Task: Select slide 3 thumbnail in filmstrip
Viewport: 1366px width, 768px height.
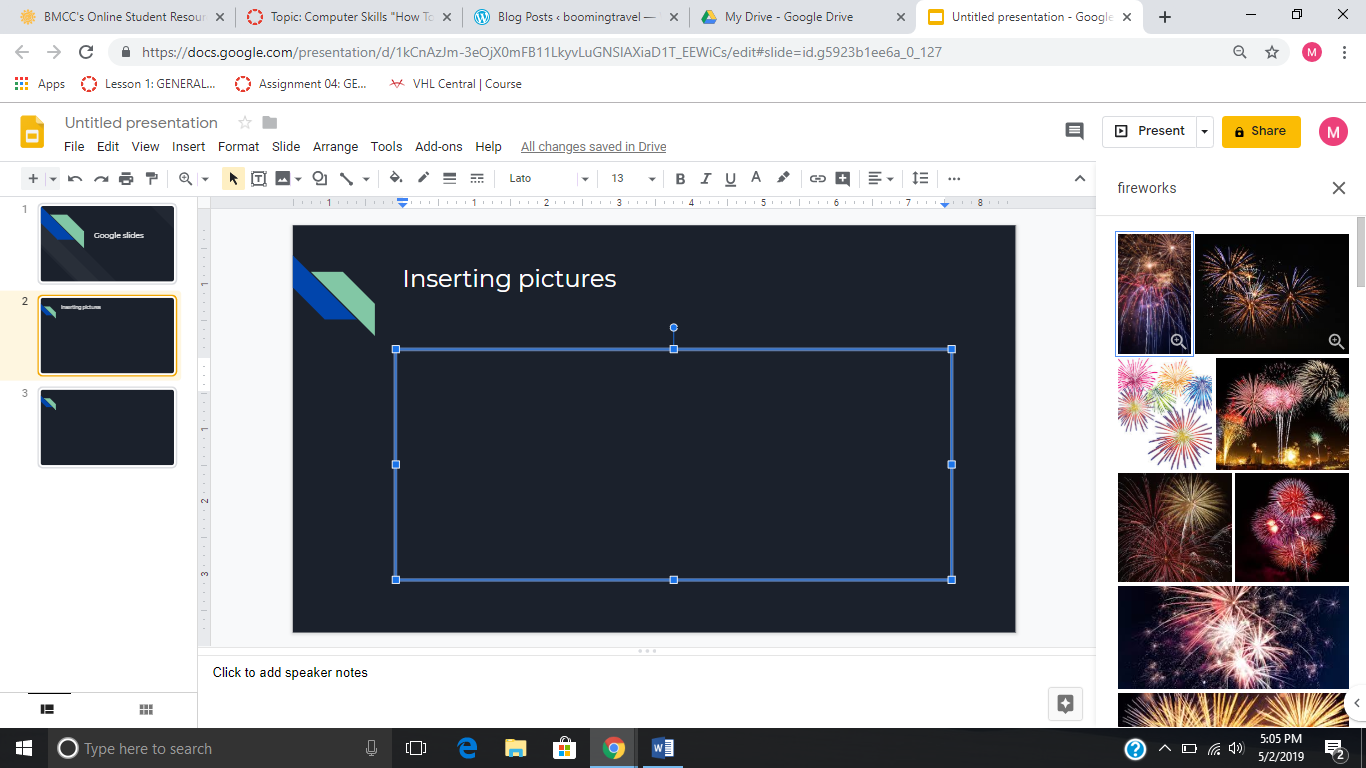Action: 107,427
